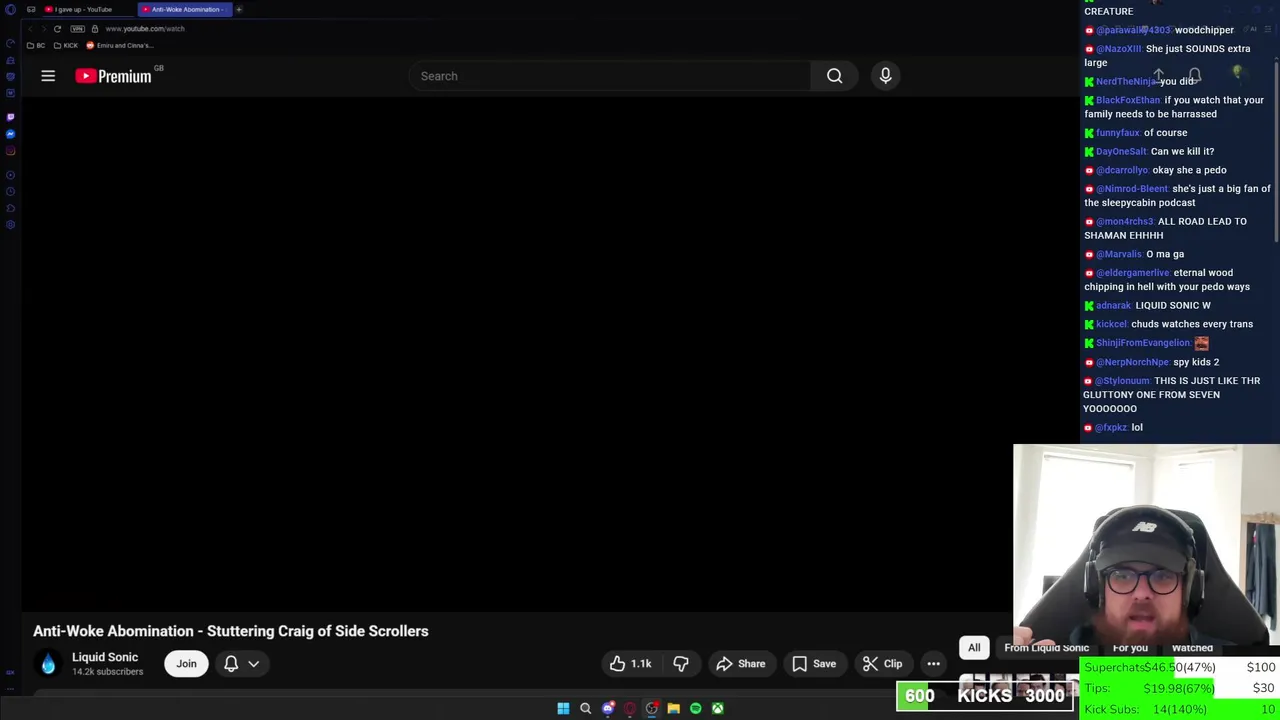Select the From Liquid Sonic chip
1280x720 pixels.
pyautogui.click(x=1046, y=648)
